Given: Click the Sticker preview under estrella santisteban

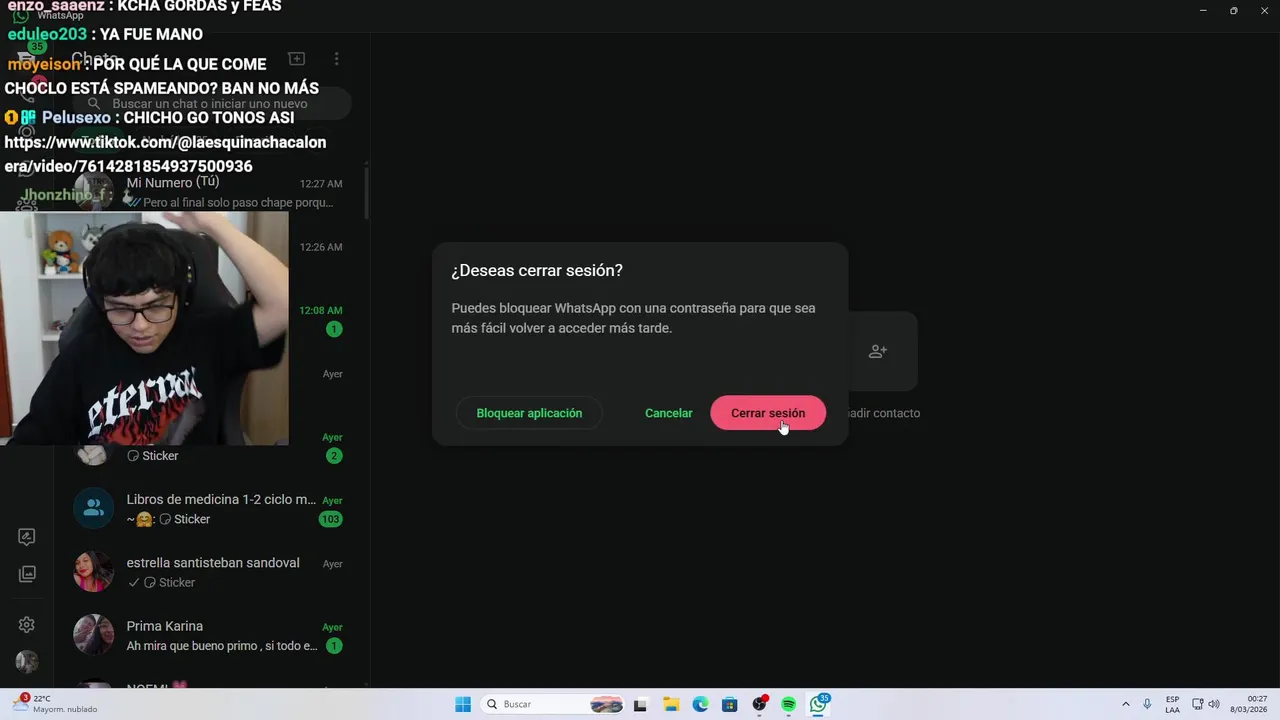Looking at the screenshot, I should pyautogui.click(x=170, y=582).
